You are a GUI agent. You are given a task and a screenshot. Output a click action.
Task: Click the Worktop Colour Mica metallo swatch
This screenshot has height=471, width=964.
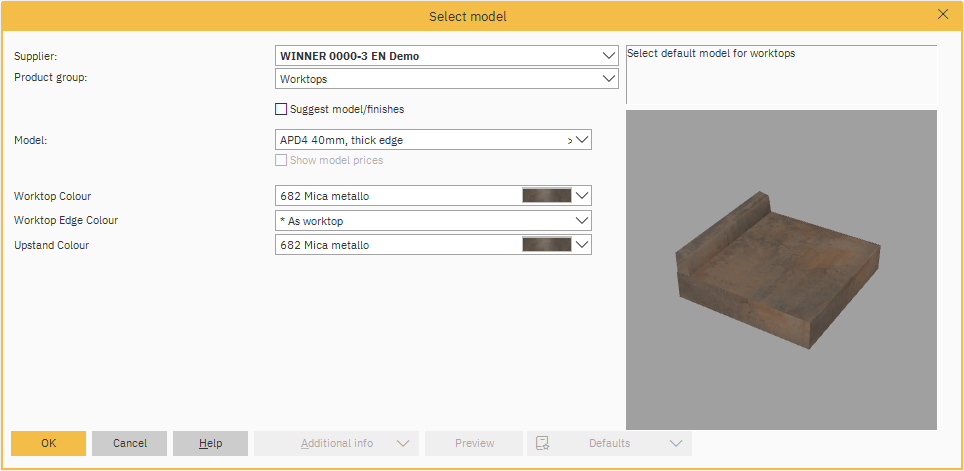tap(546, 196)
